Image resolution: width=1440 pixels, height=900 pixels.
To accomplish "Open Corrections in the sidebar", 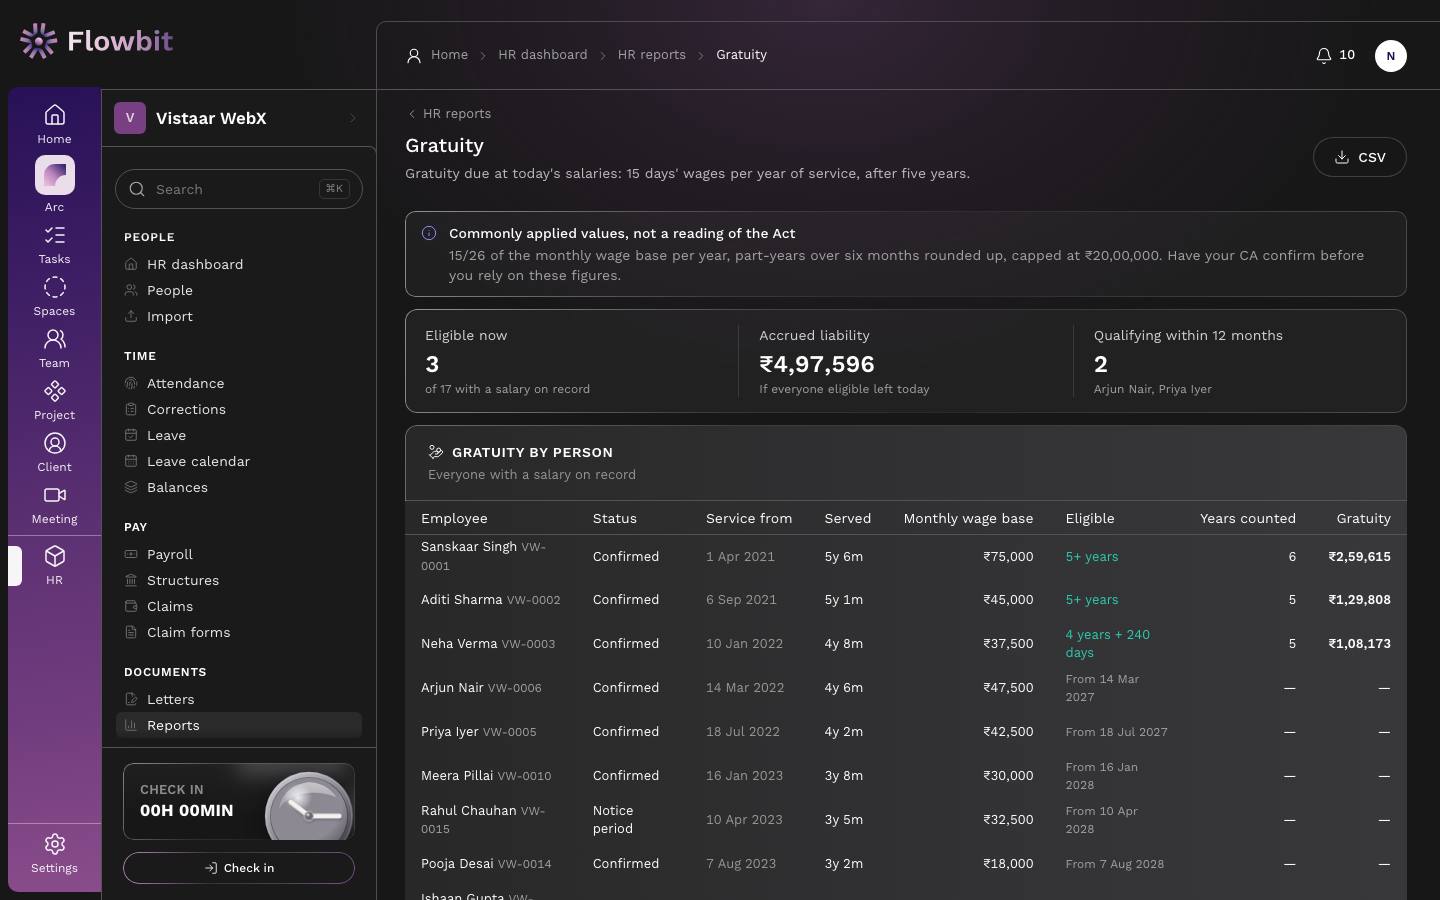I will [x=239, y=409].
